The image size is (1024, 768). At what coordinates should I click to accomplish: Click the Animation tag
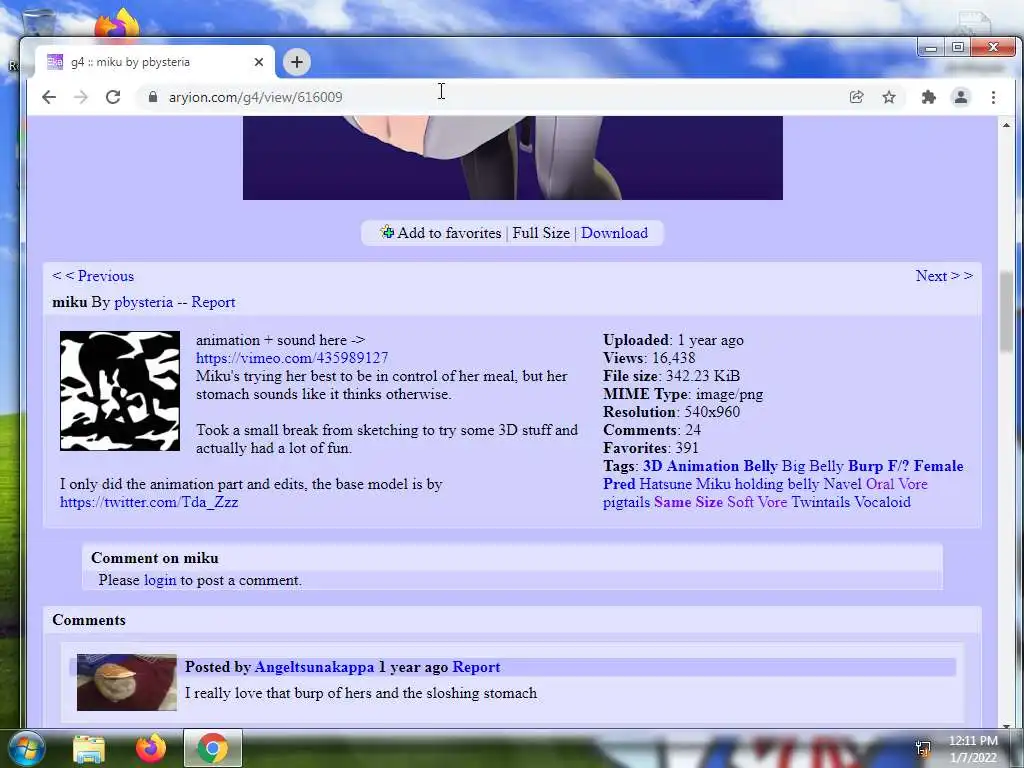click(703, 466)
